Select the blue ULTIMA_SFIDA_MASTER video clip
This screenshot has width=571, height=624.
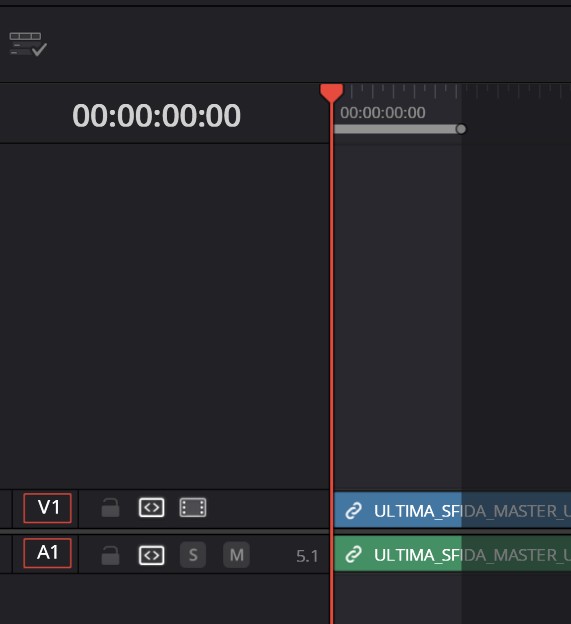(452, 510)
